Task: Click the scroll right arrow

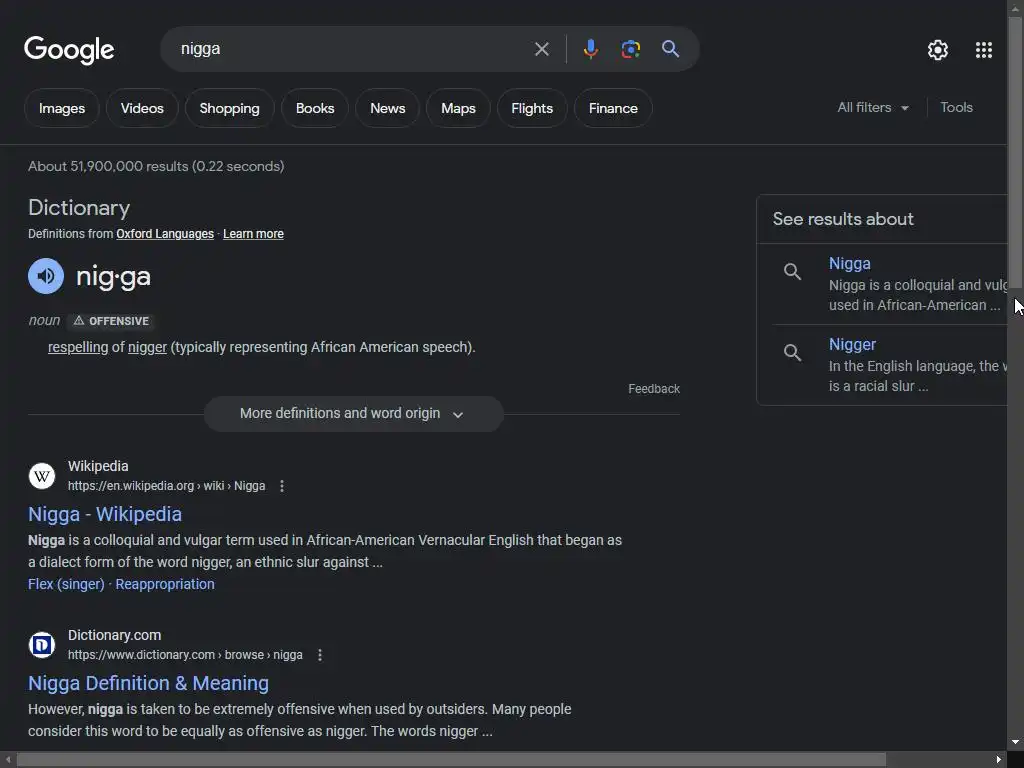Action: pyautogui.click(x=999, y=760)
